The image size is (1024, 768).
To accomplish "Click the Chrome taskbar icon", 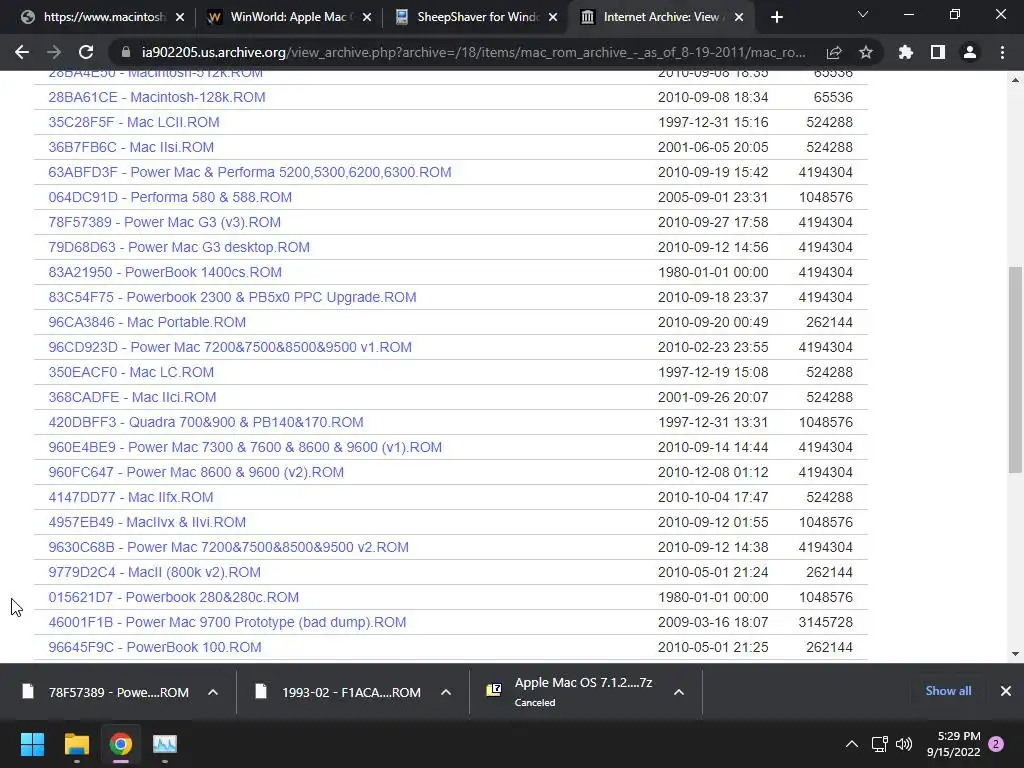I will pos(121,744).
